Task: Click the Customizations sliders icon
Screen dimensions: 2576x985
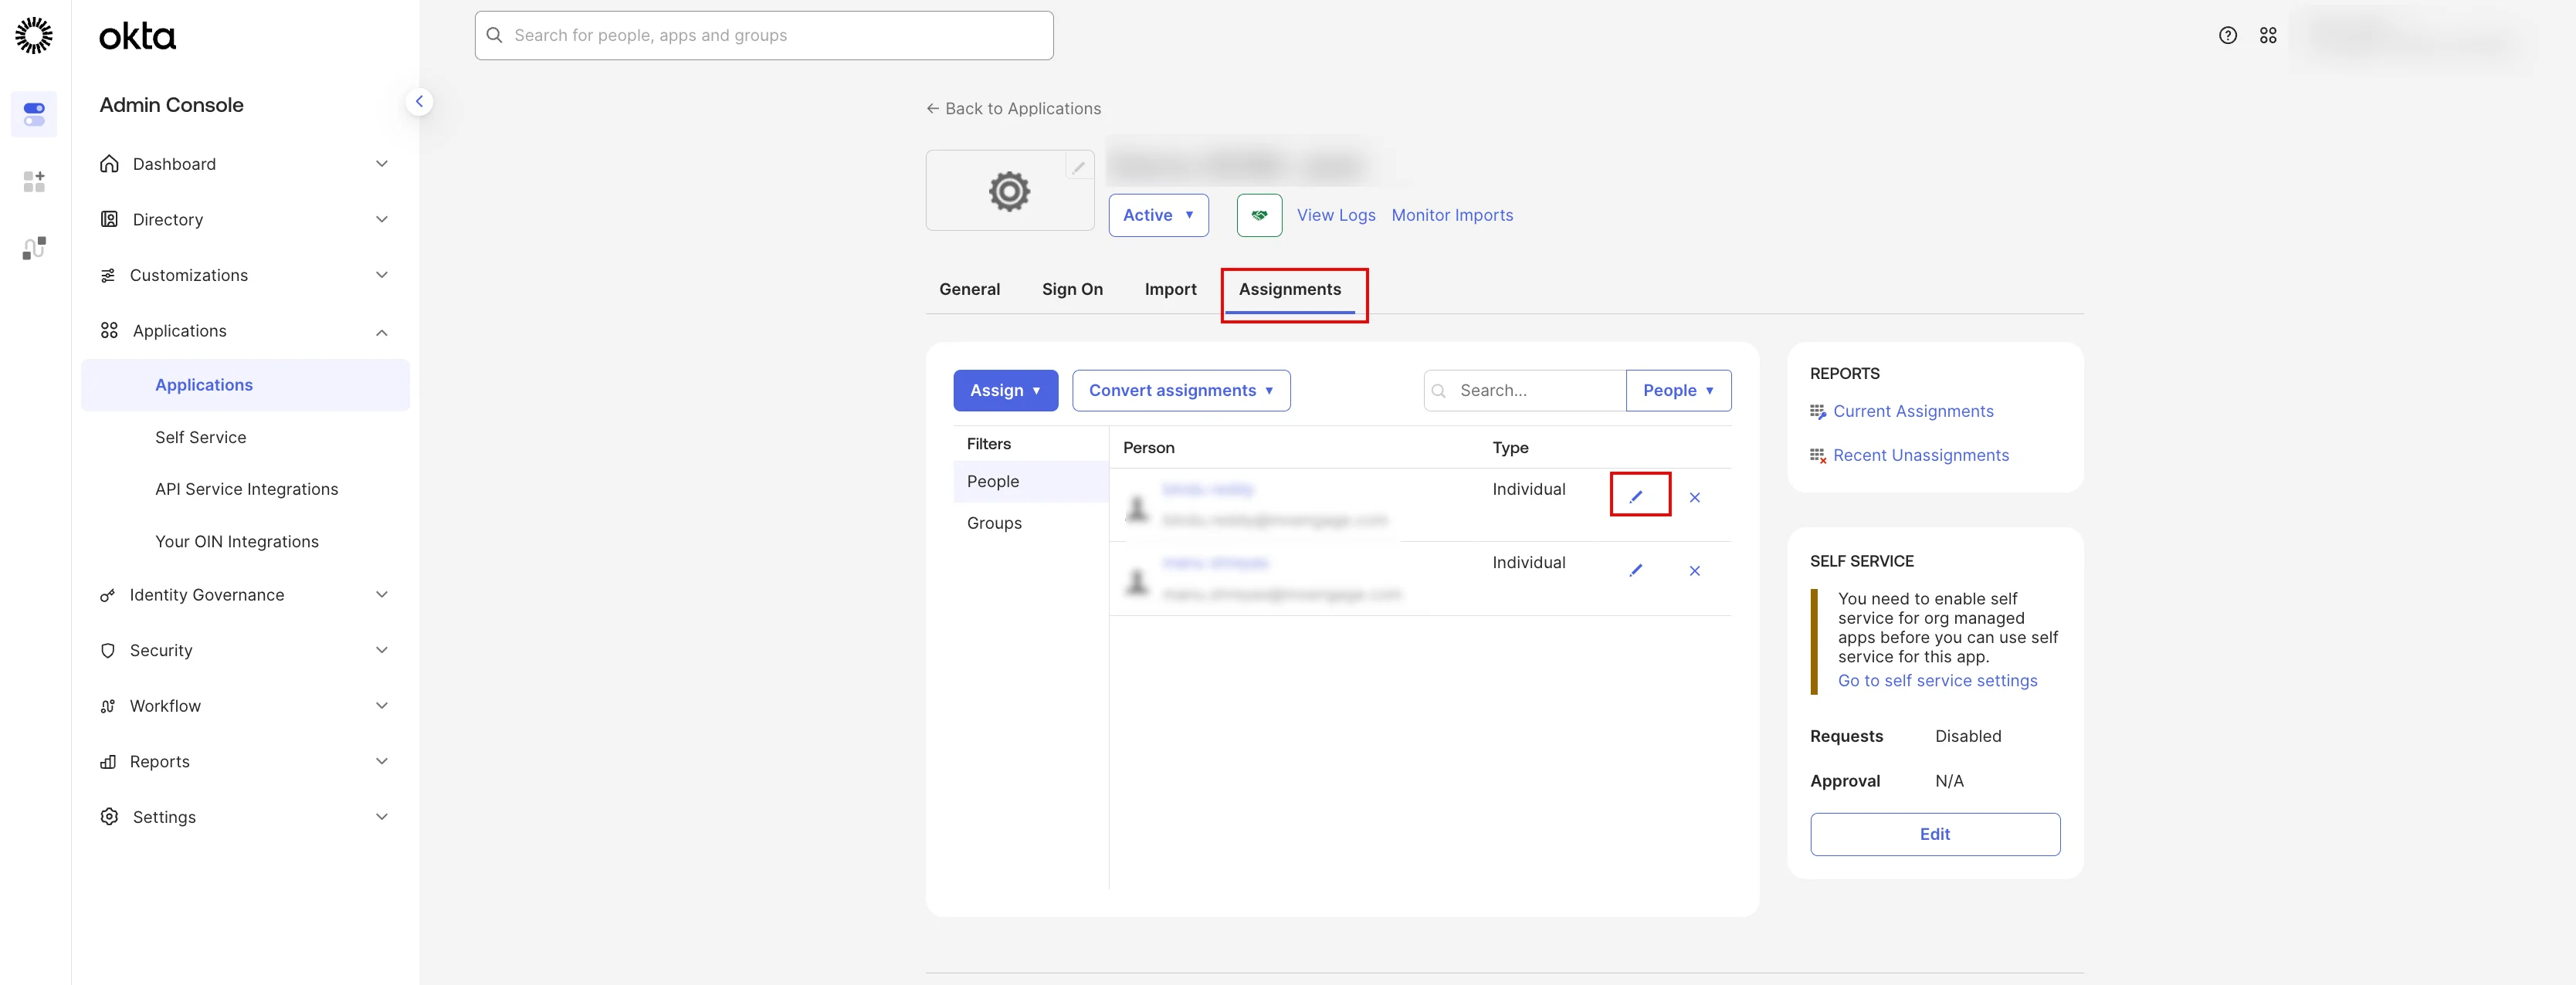Action: 108,275
